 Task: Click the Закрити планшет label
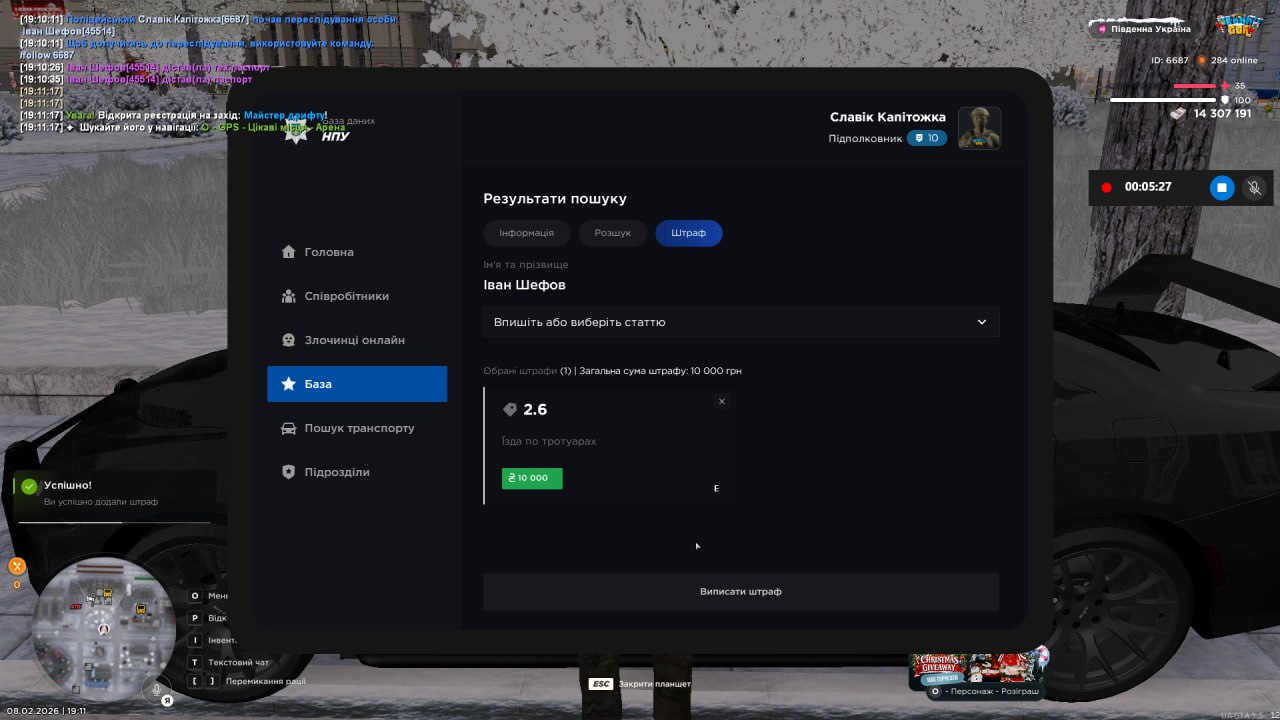click(655, 684)
